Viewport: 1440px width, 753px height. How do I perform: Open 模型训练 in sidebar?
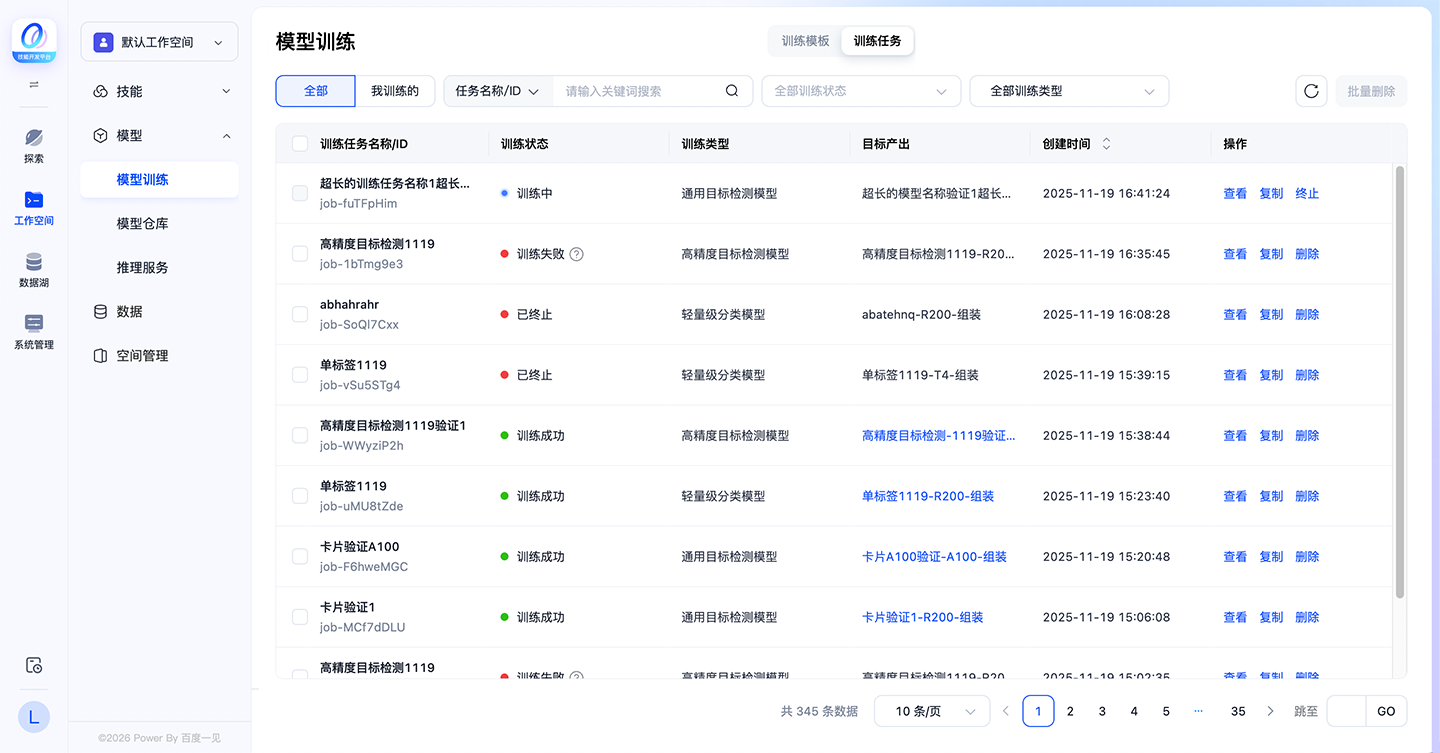159,179
